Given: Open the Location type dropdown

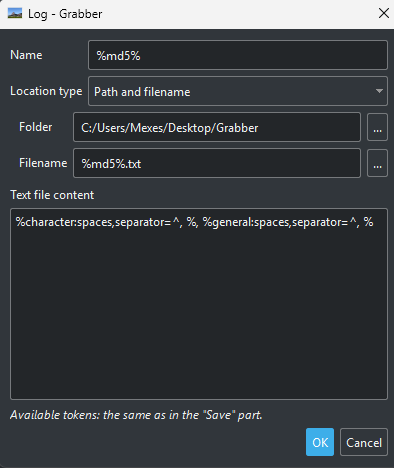Looking at the screenshot, I should 238,91.
